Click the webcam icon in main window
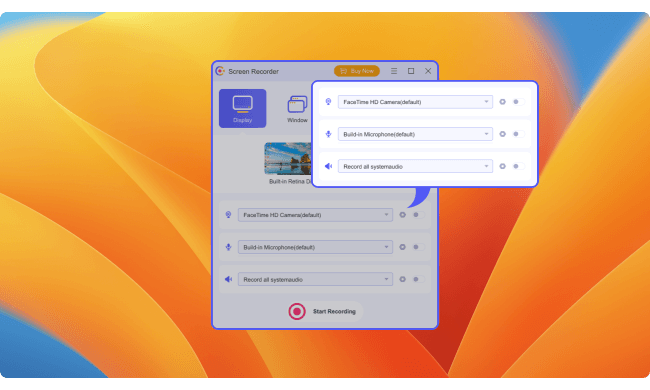Screen dimensions: 650x390 (228, 215)
